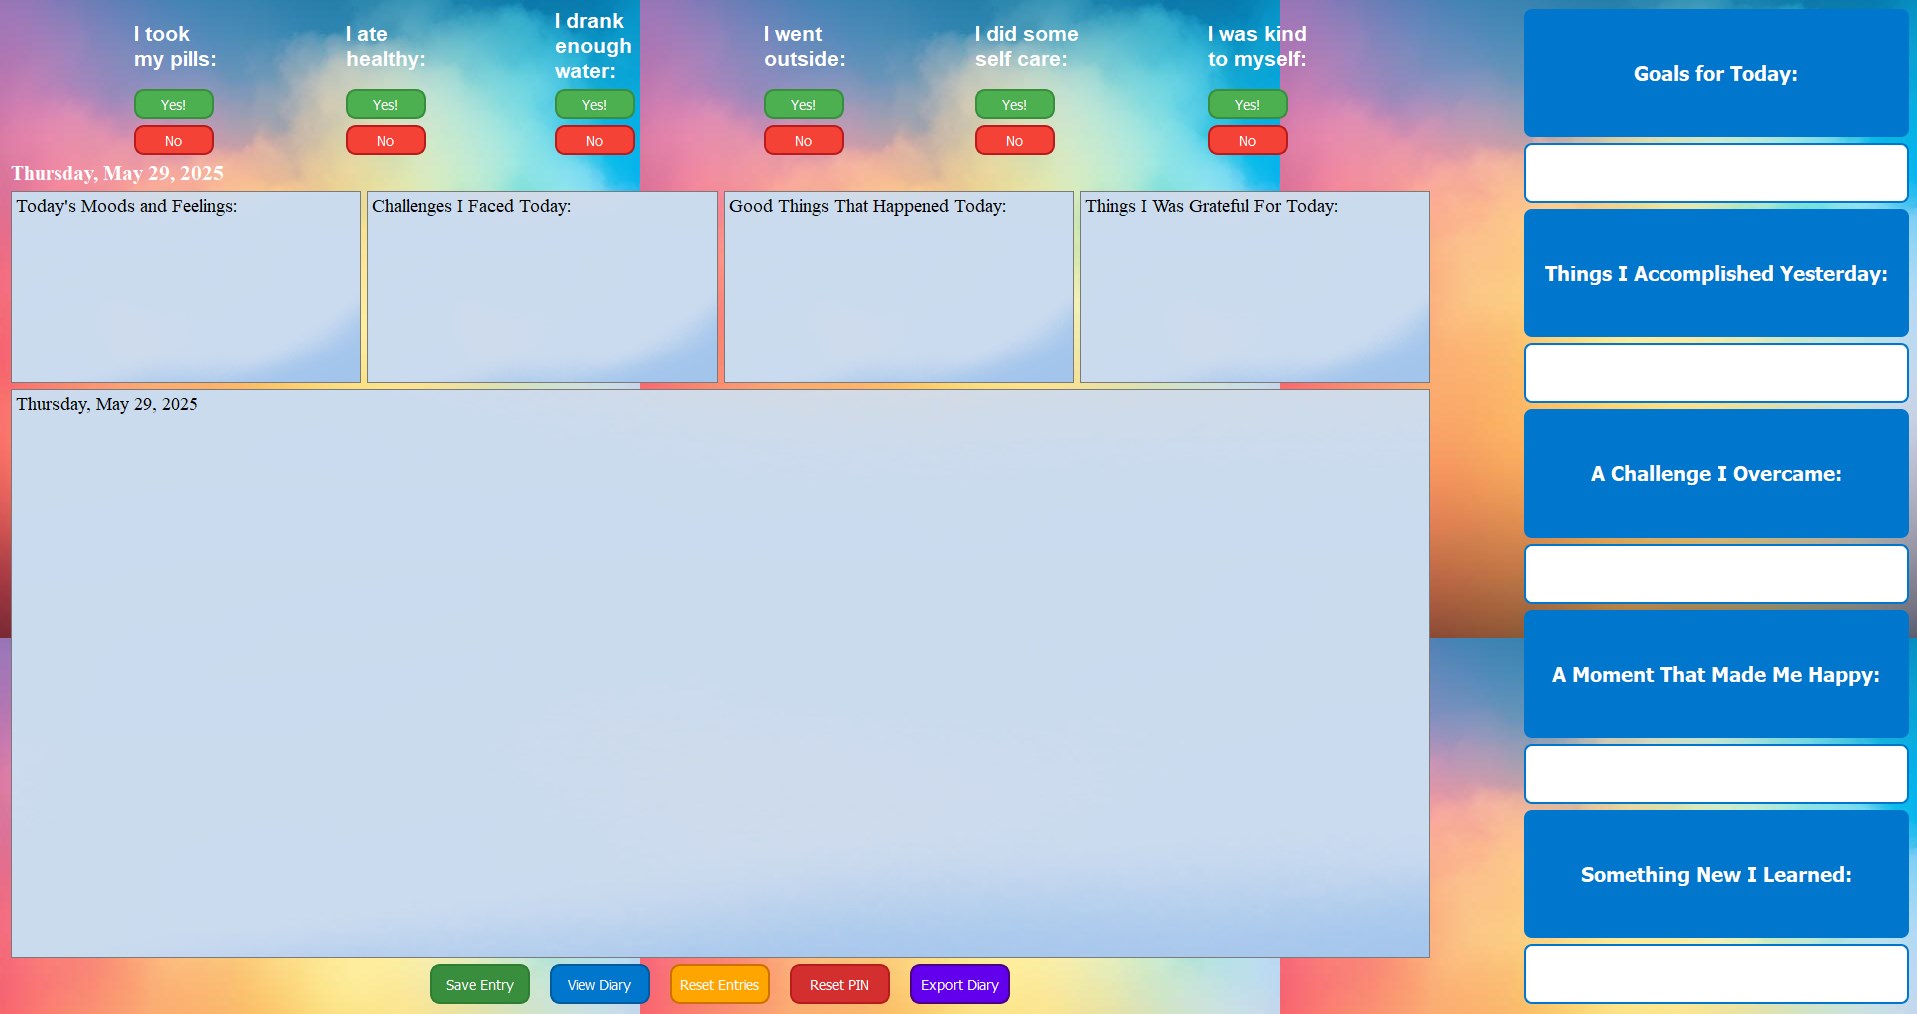The height and width of the screenshot is (1014, 1917).
Task: Mark Yes! for I went outside
Action: (804, 104)
